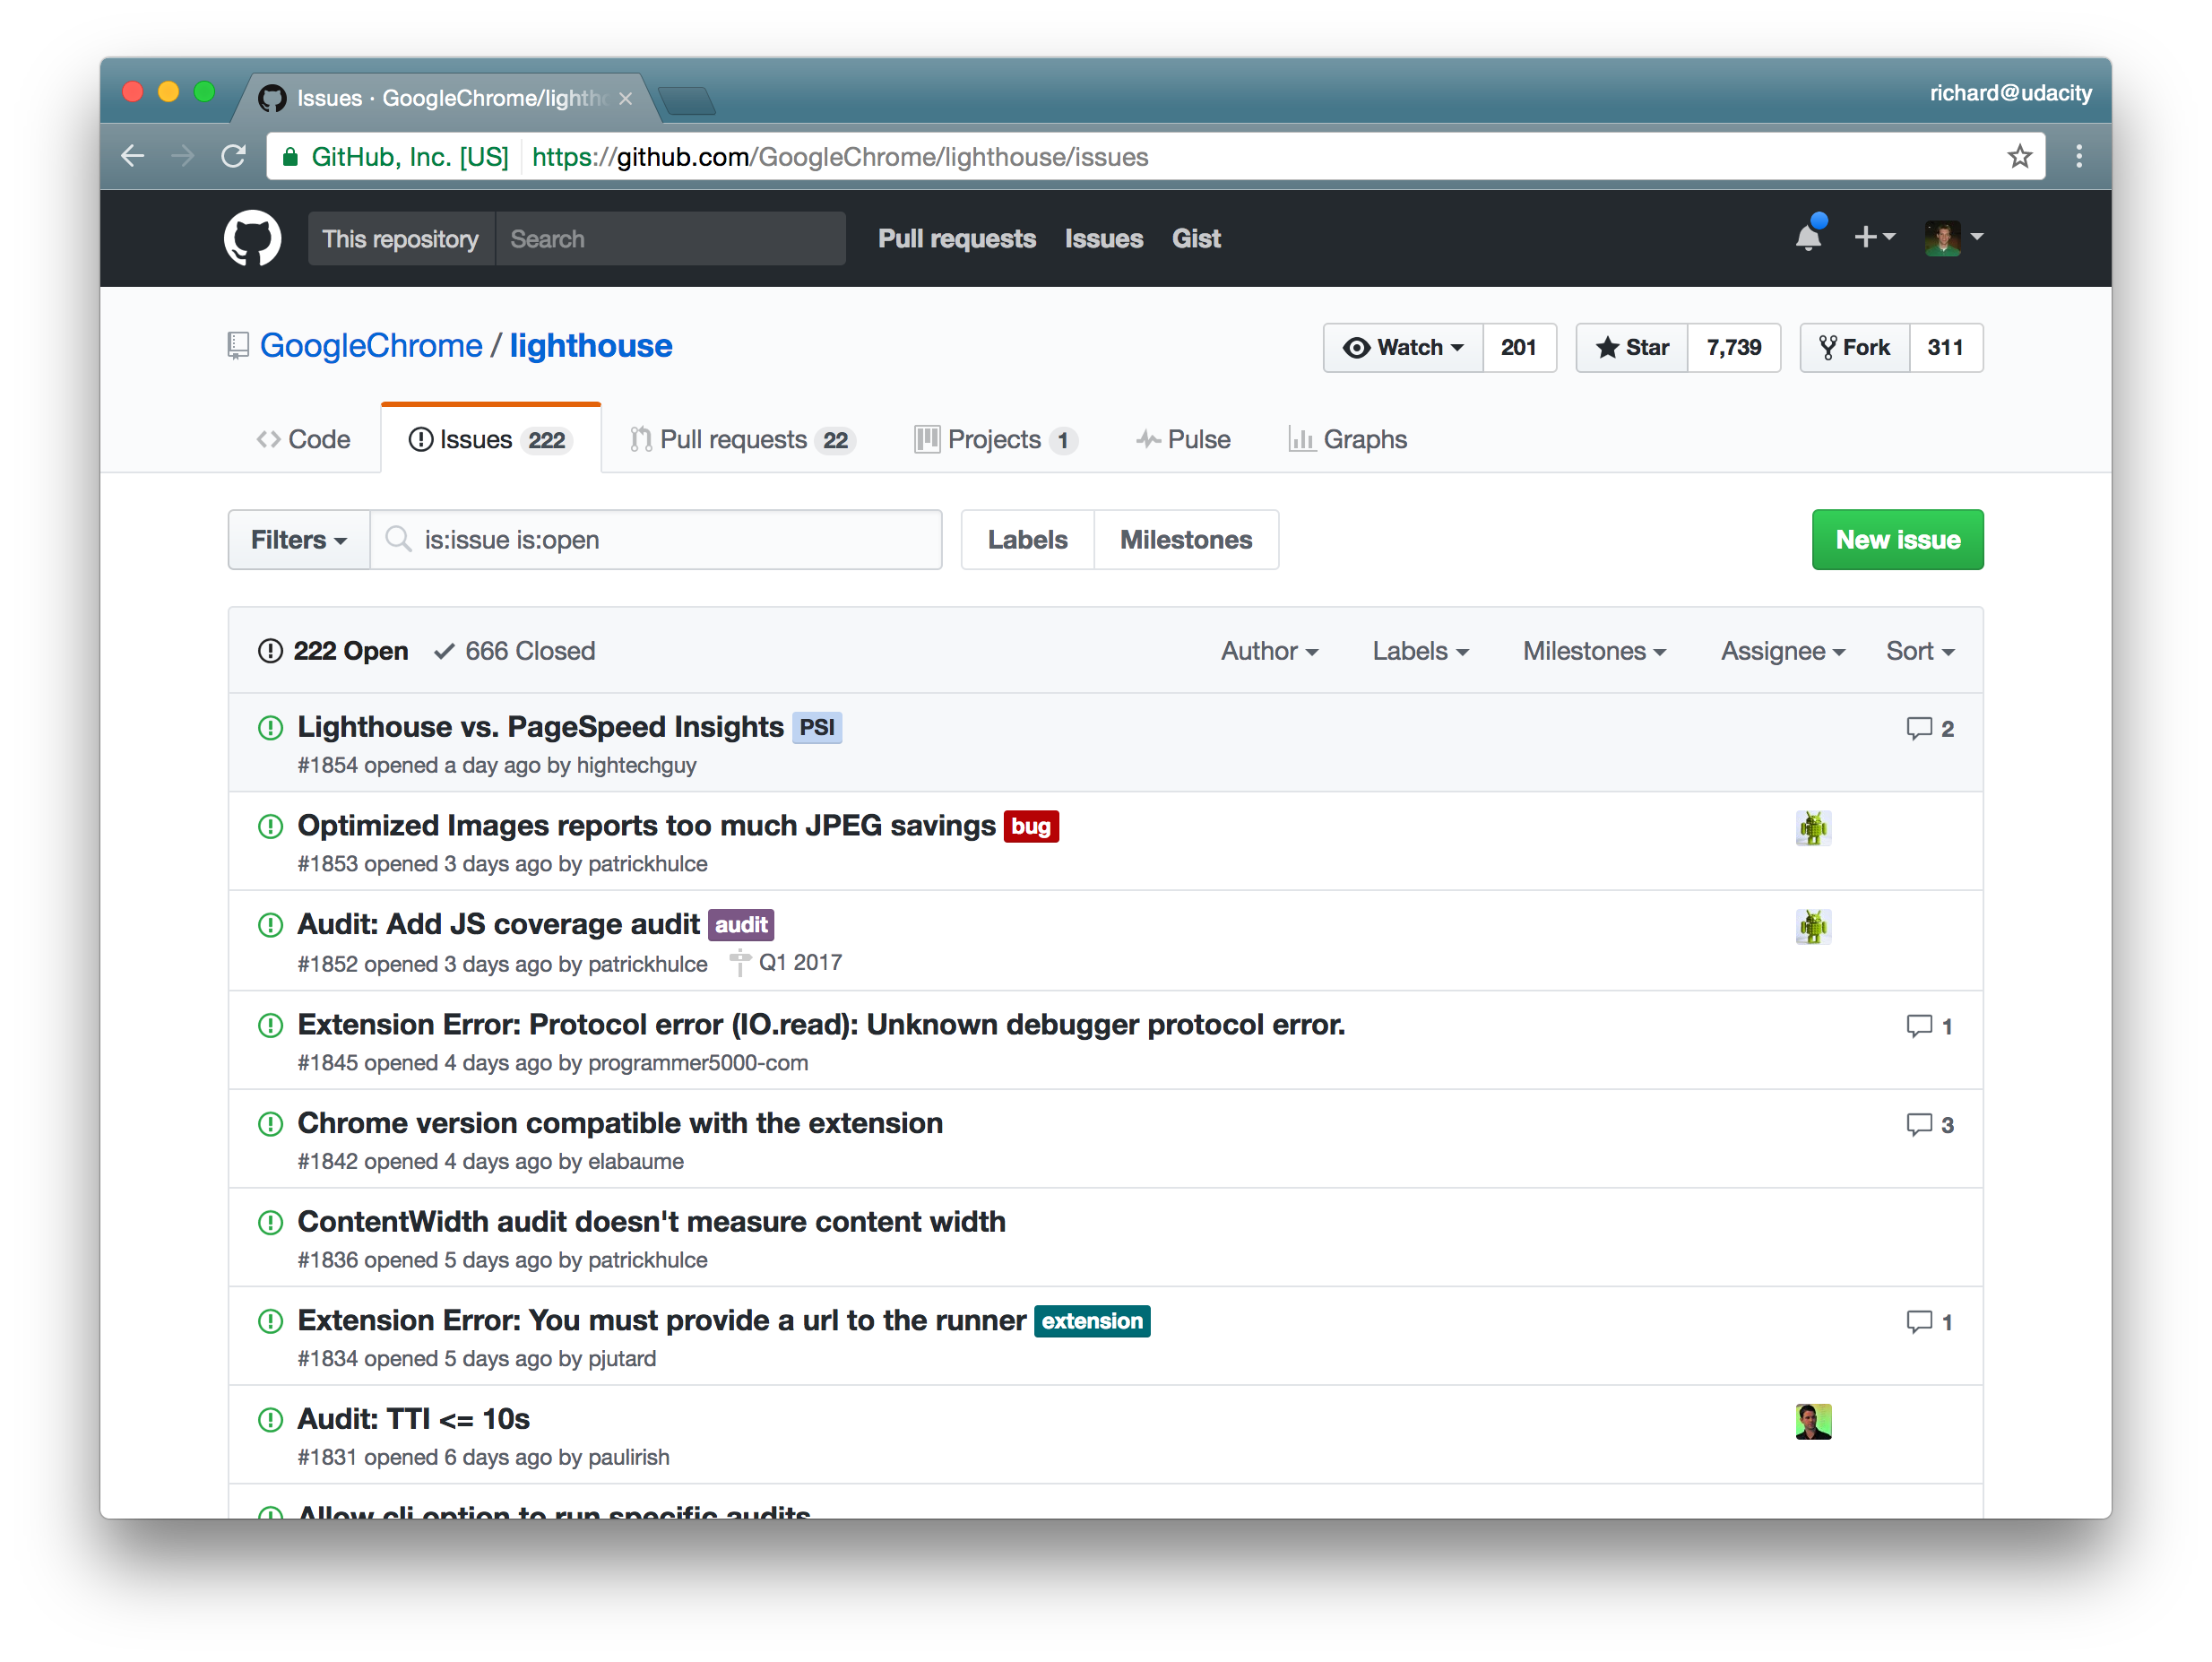Open the Watch dropdown
The image size is (2212, 1662).
[1403, 348]
